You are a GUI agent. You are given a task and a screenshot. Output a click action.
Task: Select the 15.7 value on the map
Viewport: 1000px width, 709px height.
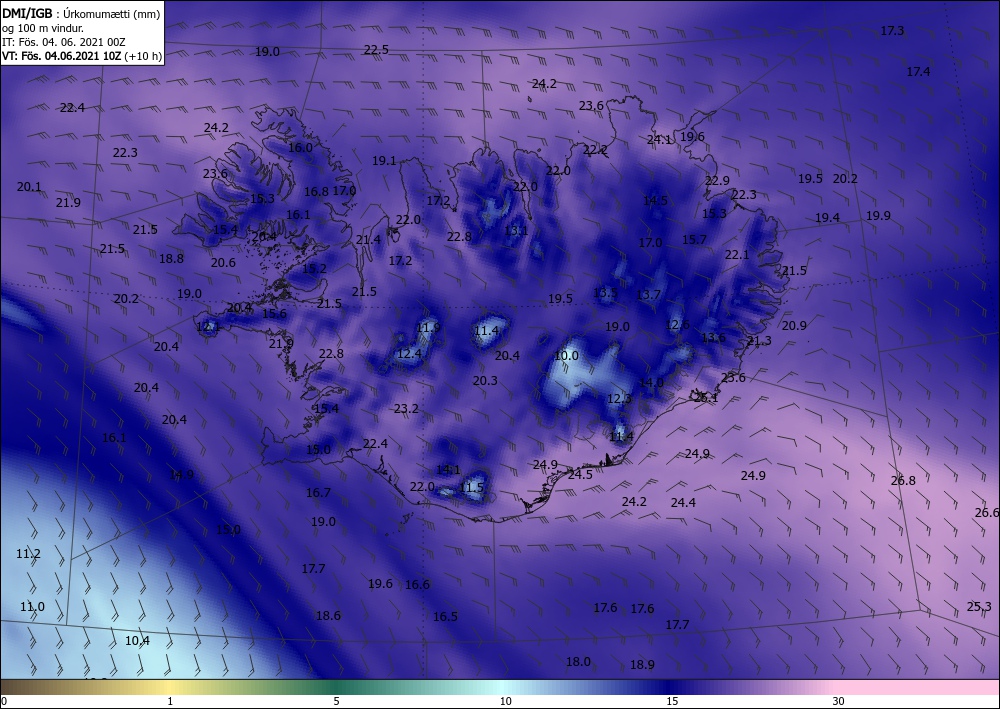(x=695, y=239)
